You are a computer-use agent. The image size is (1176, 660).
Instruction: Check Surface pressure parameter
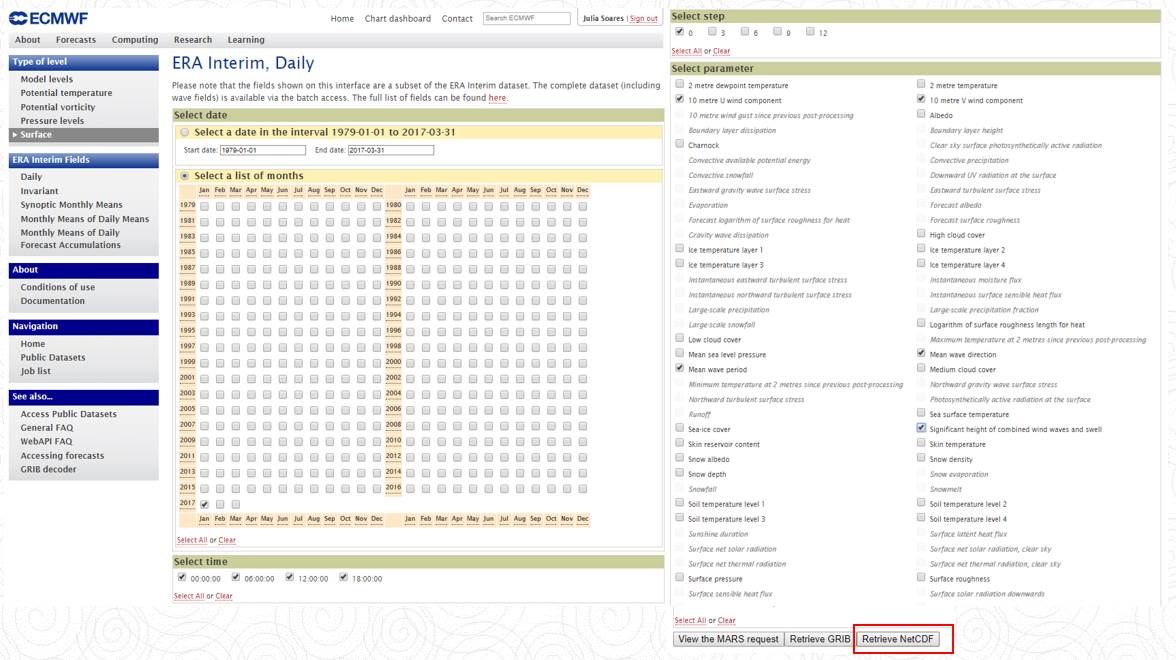[680, 578]
